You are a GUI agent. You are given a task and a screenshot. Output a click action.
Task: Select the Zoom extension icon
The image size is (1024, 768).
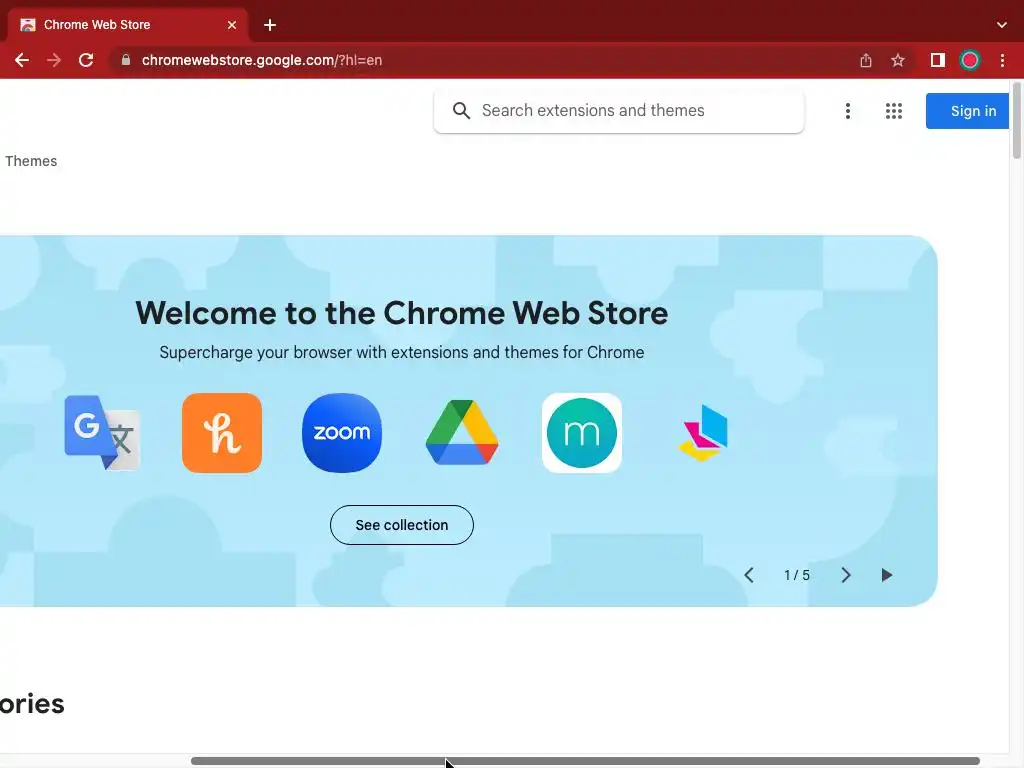(x=342, y=432)
